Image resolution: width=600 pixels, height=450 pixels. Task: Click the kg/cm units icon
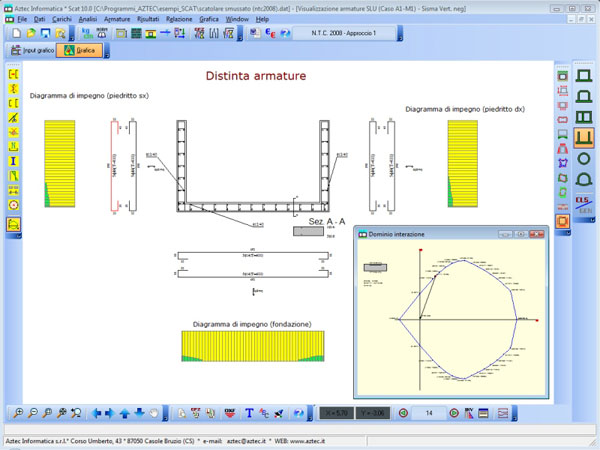88,33
